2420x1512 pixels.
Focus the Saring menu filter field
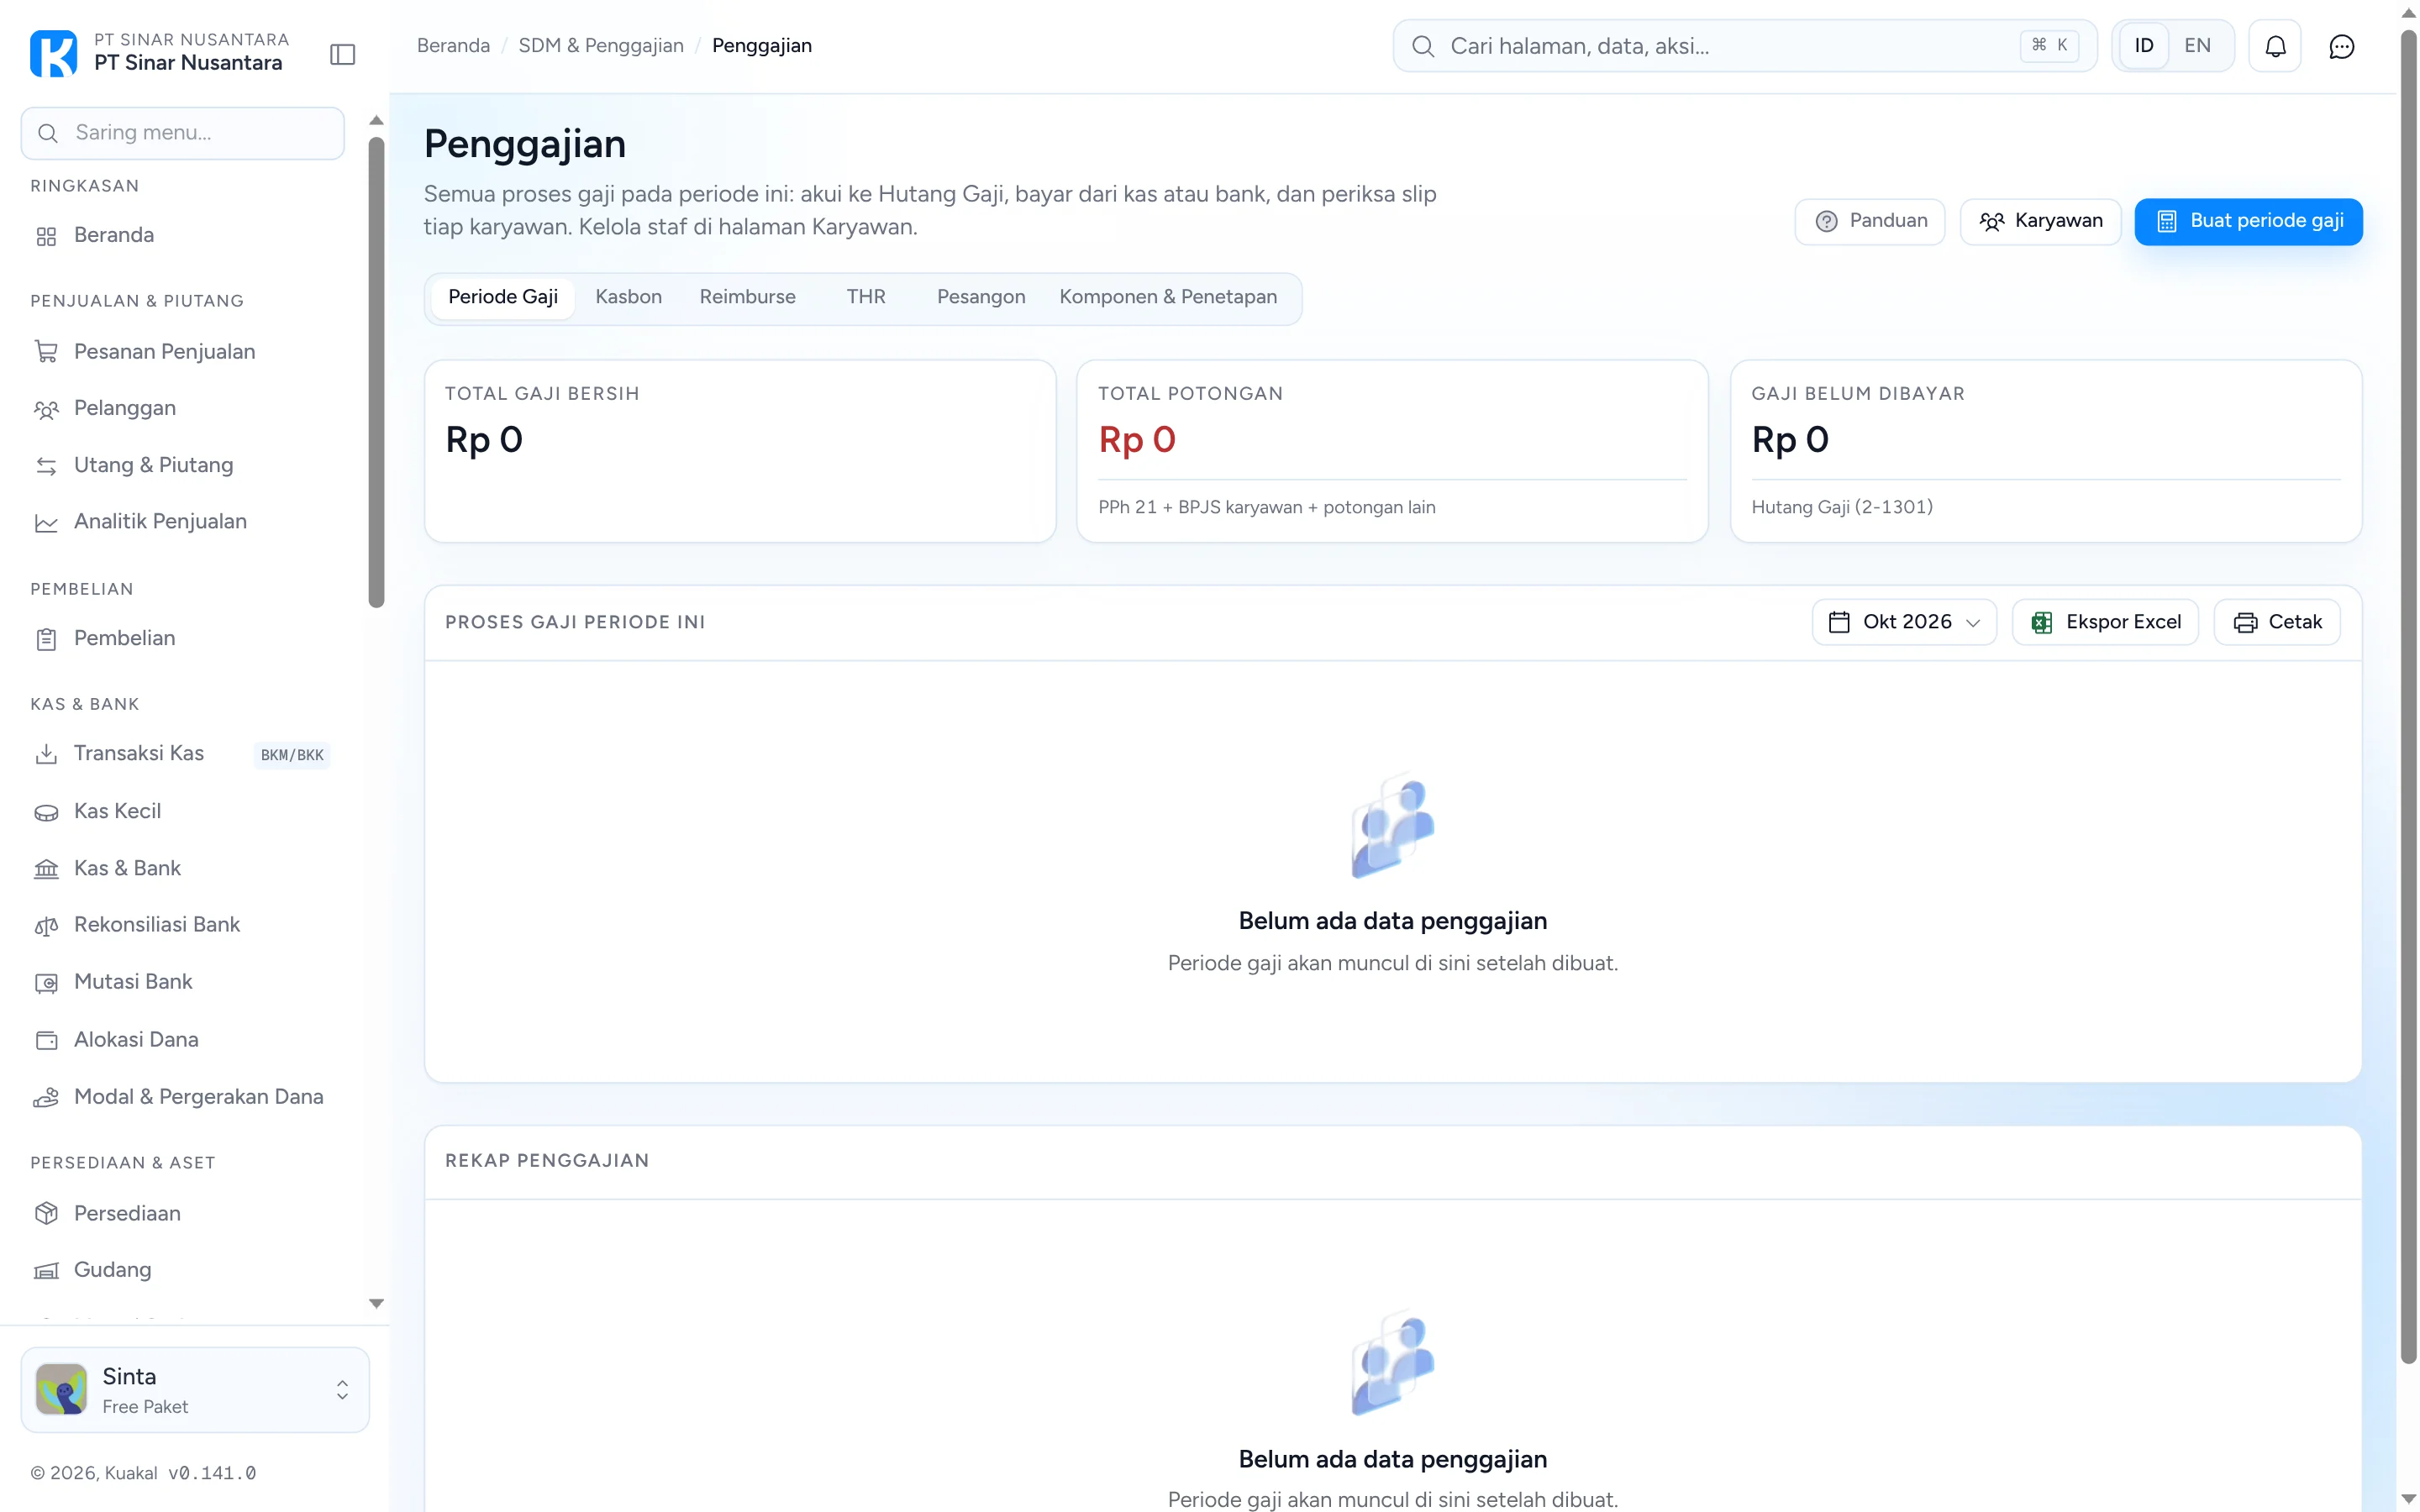[x=183, y=133]
